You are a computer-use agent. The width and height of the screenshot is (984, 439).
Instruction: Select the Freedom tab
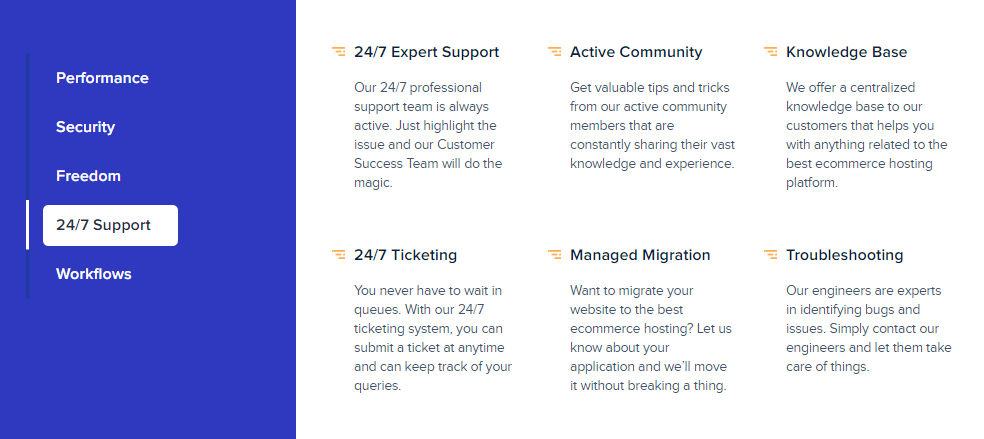[88, 176]
